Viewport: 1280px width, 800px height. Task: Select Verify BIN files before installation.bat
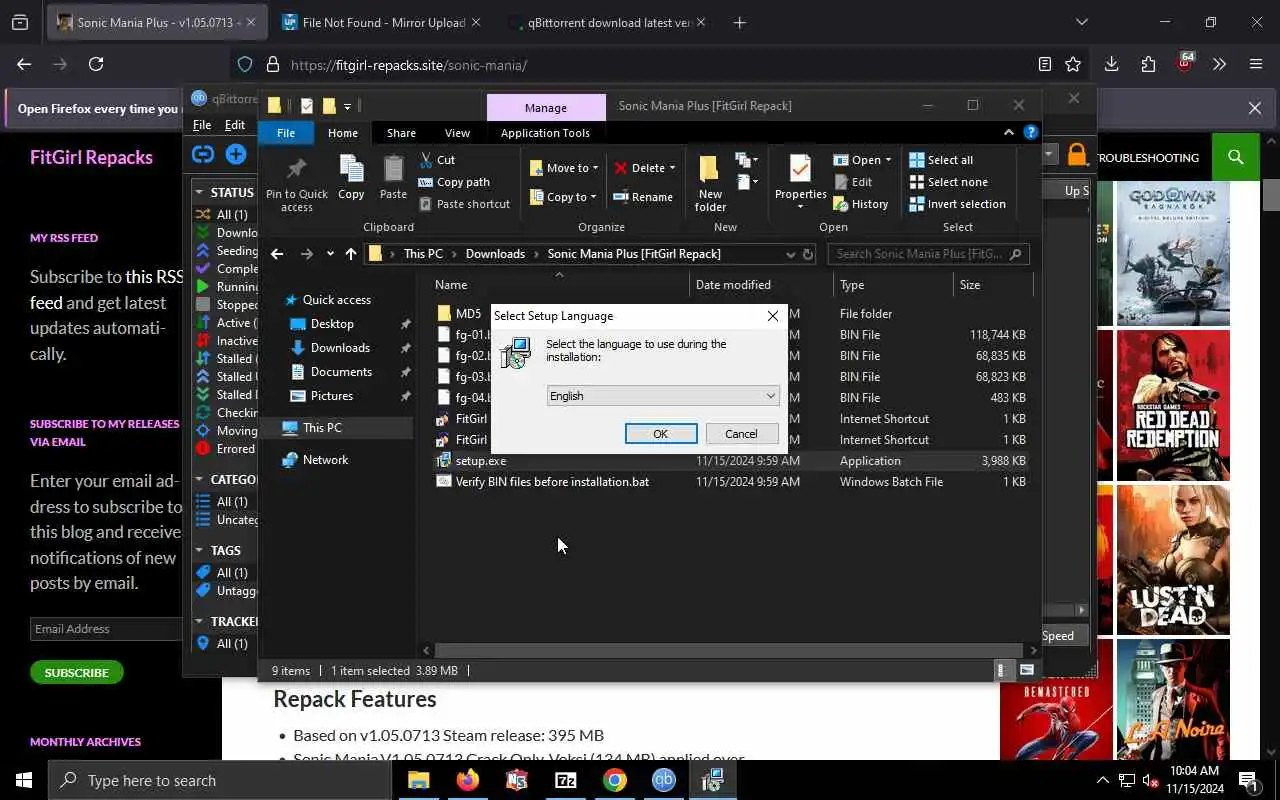point(552,482)
